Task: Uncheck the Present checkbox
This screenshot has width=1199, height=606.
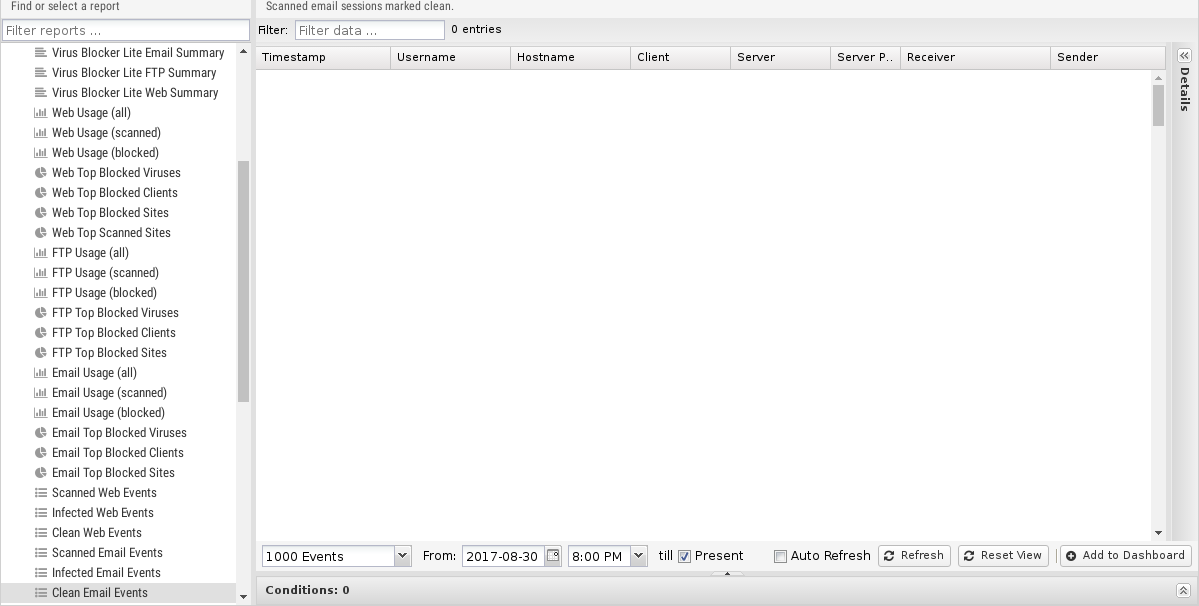Action: (685, 556)
